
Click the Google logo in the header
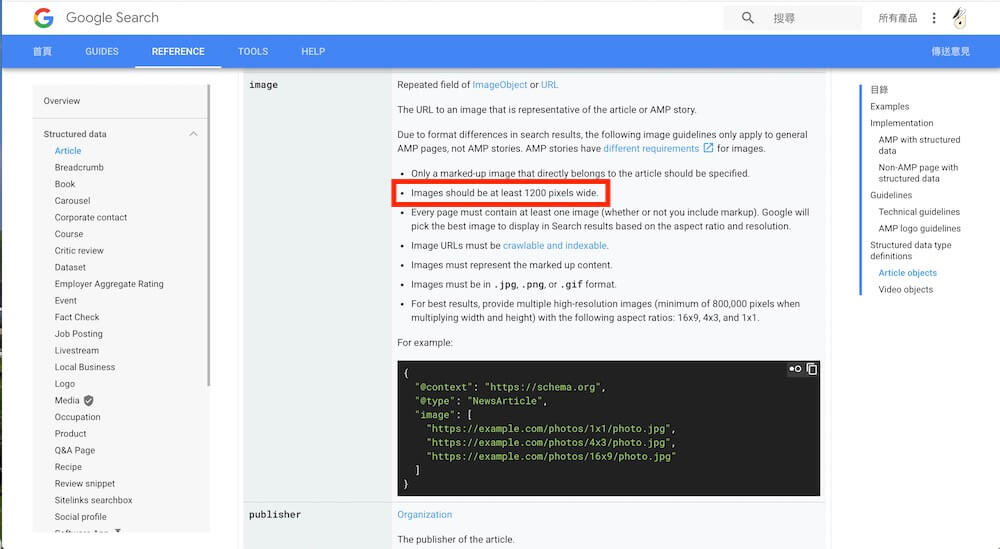pos(43,18)
